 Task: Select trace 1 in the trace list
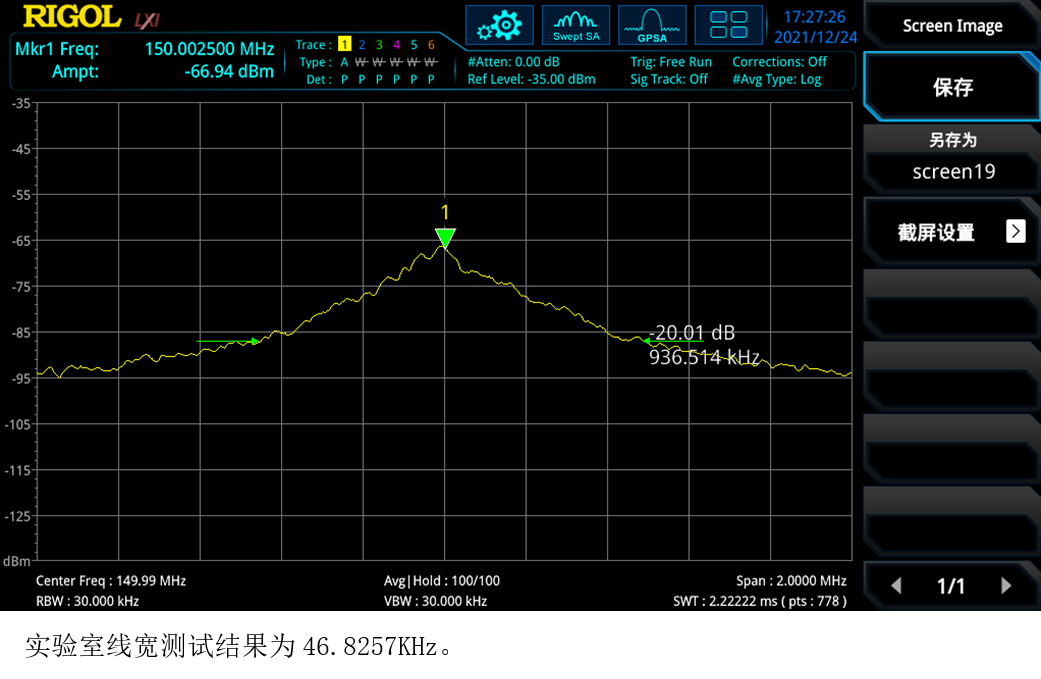(x=344, y=45)
